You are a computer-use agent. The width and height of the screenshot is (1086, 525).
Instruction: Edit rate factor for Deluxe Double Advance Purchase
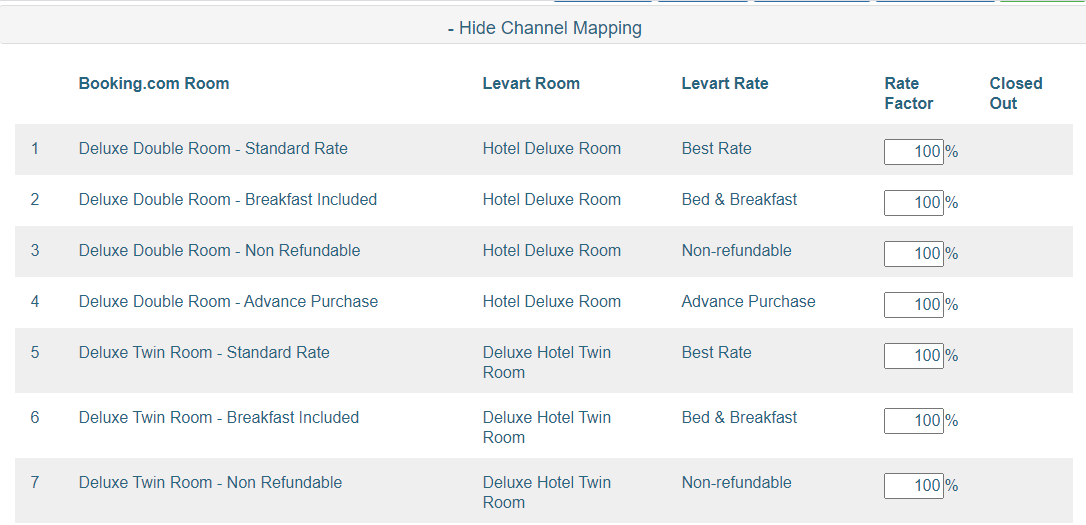[914, 305]
